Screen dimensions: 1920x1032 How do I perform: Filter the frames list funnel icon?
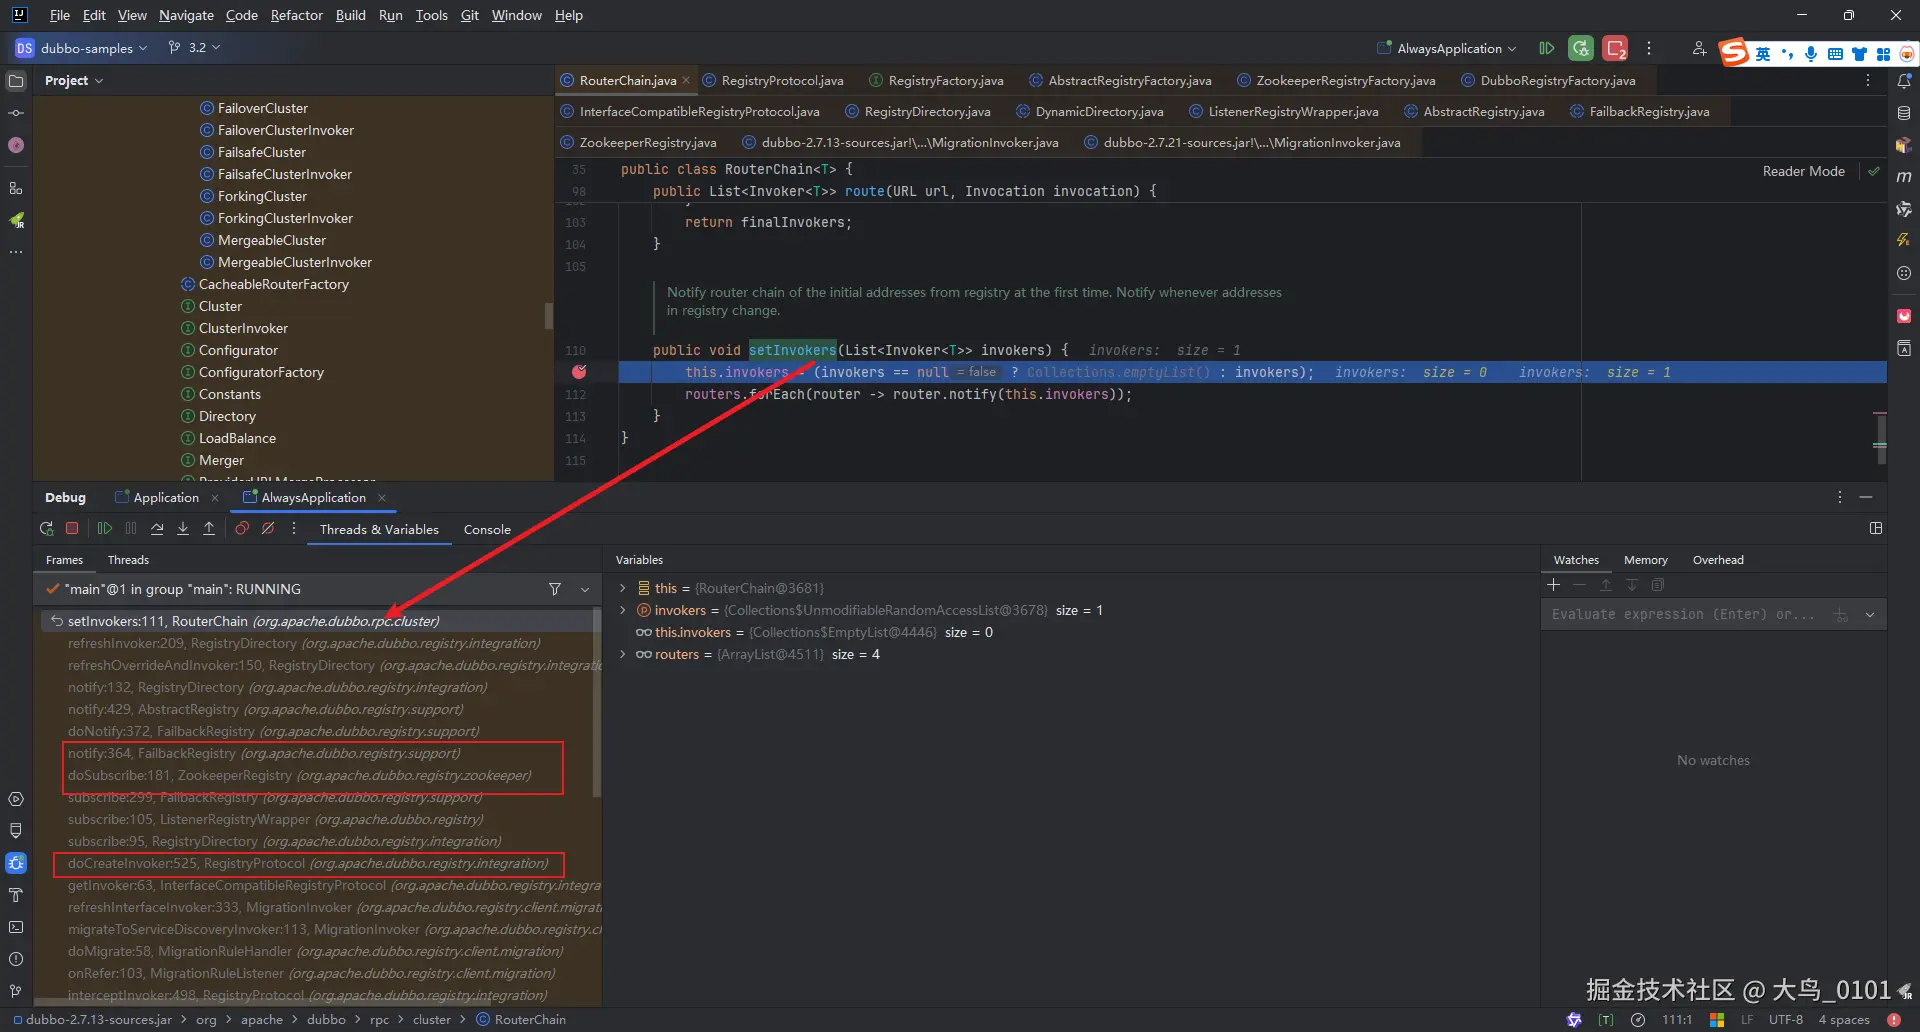(555, 589)
